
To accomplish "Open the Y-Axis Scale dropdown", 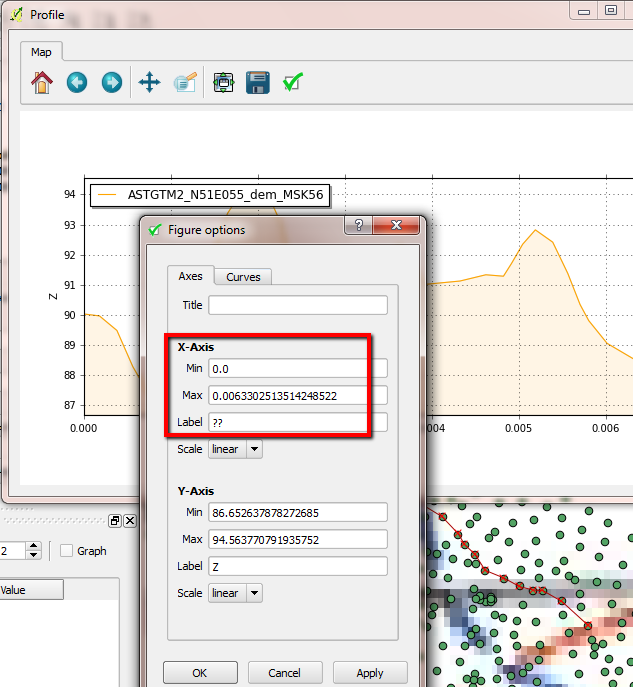I will (x=235, y=593).
